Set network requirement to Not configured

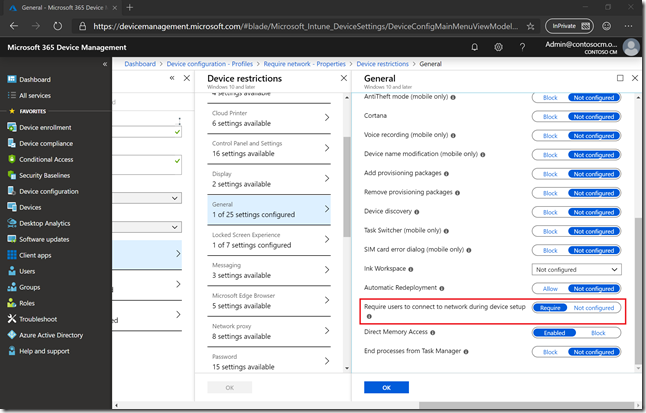pyautogui.click(x=593, y=308)
